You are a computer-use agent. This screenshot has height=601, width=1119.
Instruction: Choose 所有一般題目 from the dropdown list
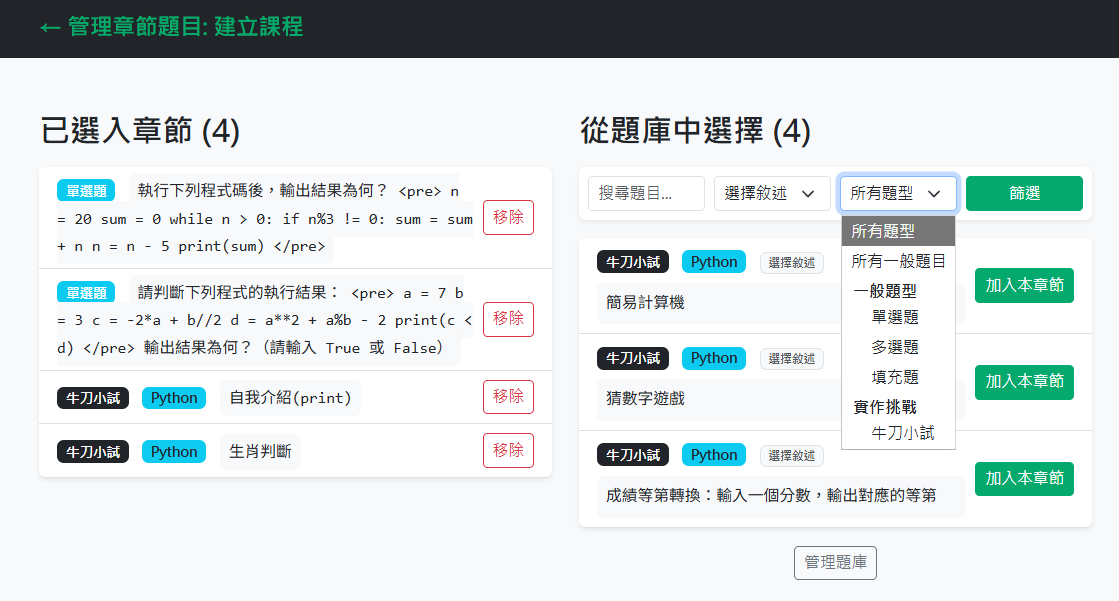click(897, 262)
